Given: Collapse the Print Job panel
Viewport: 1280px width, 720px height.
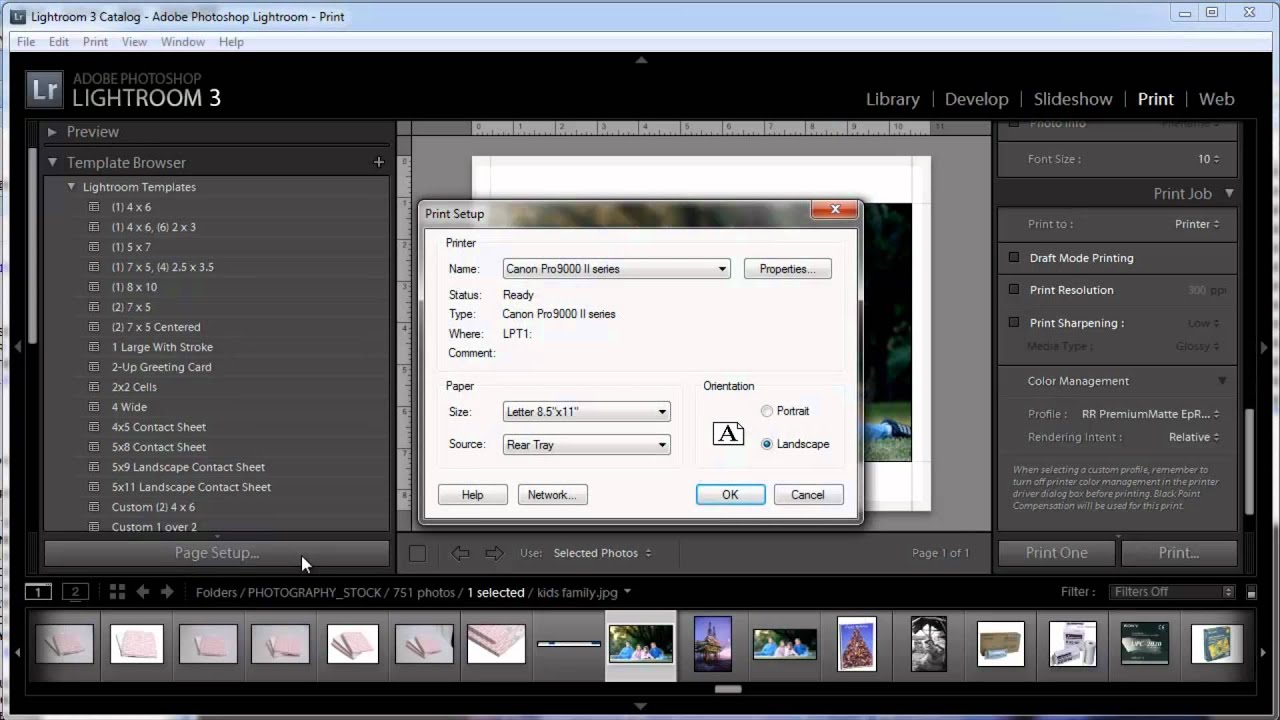Looking at the screenshot, I should (x=1229, y=194).
